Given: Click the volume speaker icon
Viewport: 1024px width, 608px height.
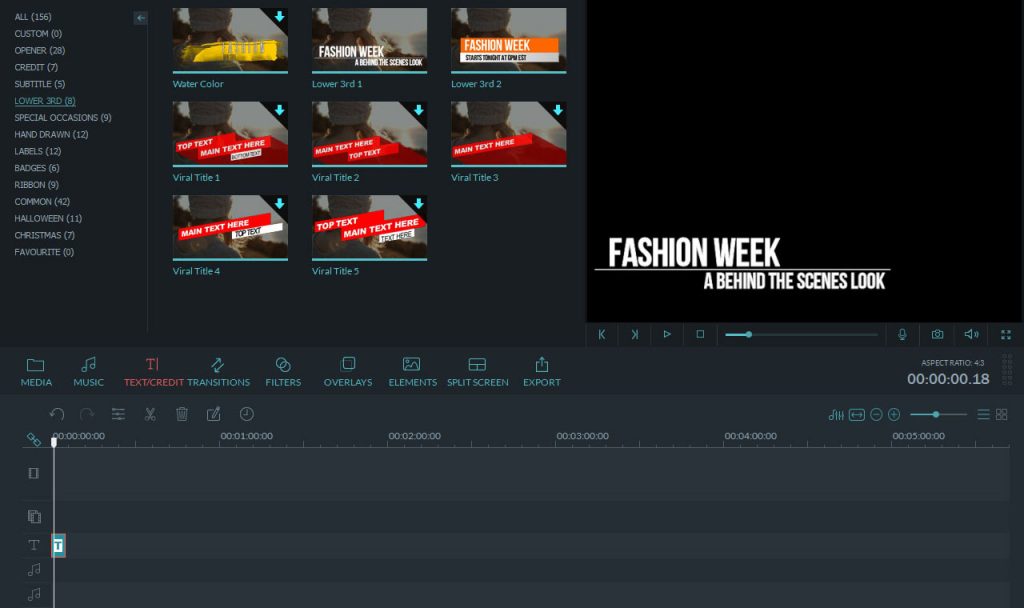Looking at the screenshot, I should (x=971, y=334).
